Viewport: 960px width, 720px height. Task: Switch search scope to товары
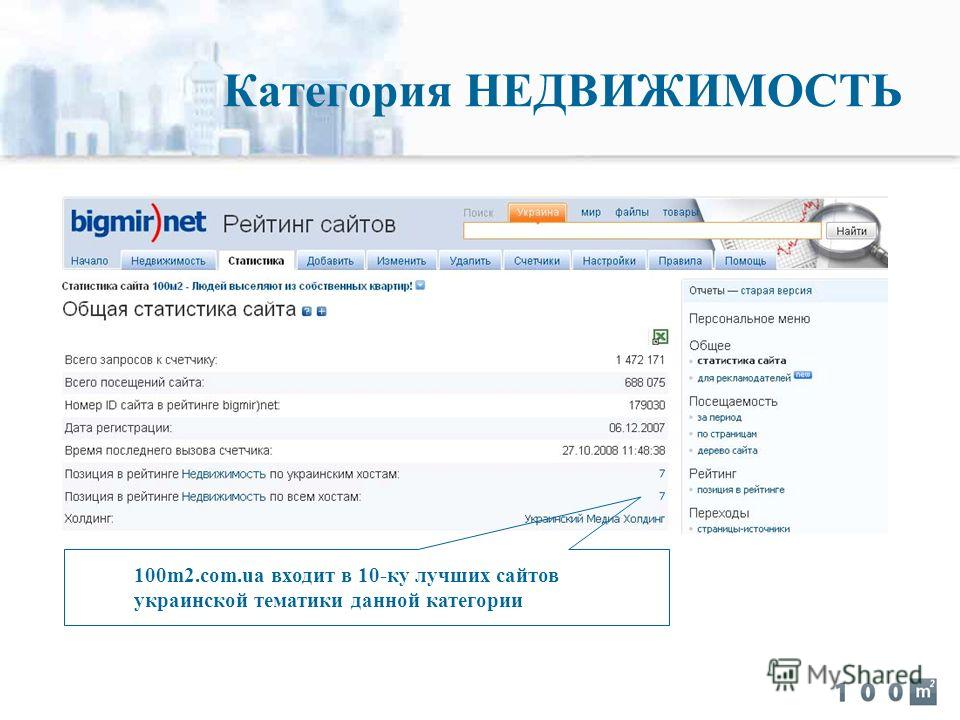680,212
